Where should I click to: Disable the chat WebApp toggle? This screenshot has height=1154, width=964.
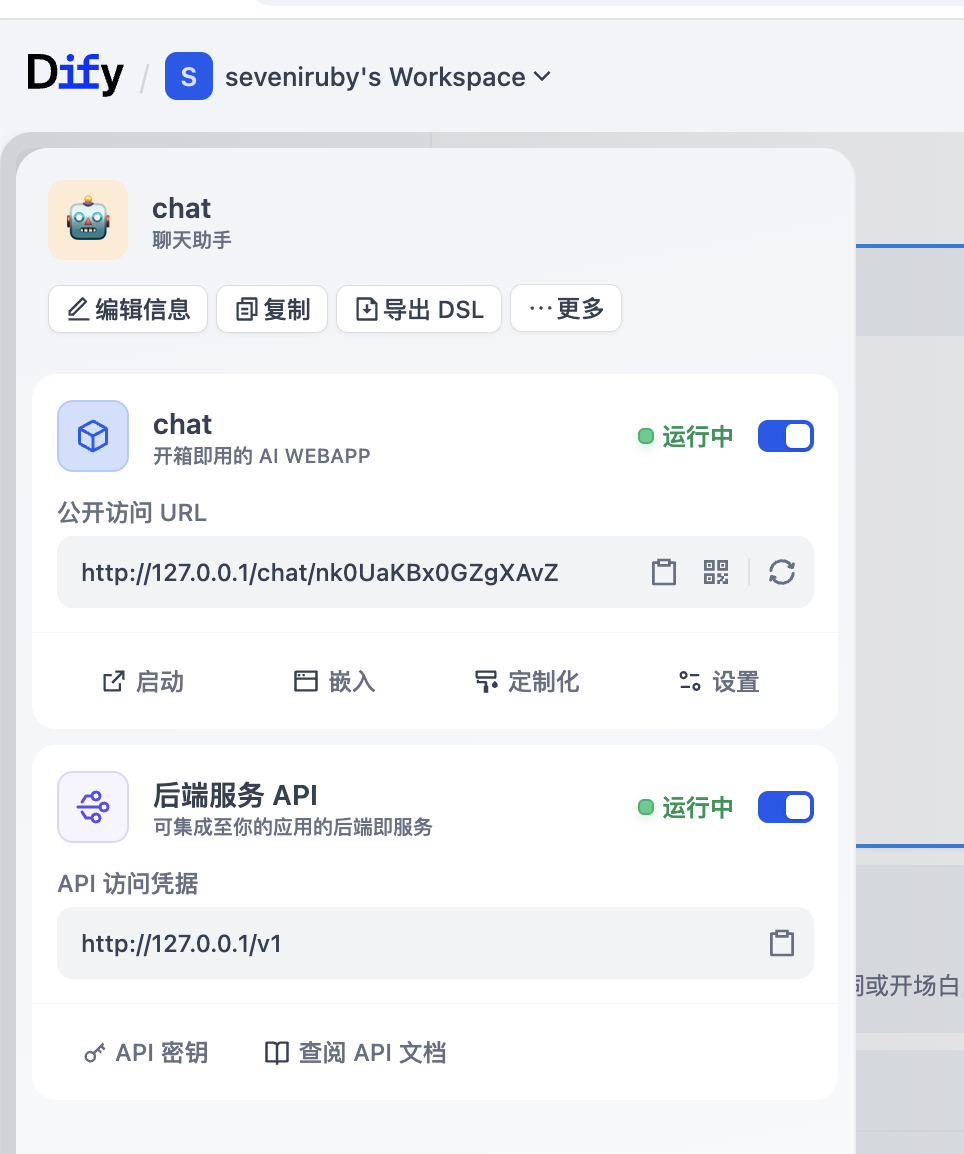[x=786, y=436]
